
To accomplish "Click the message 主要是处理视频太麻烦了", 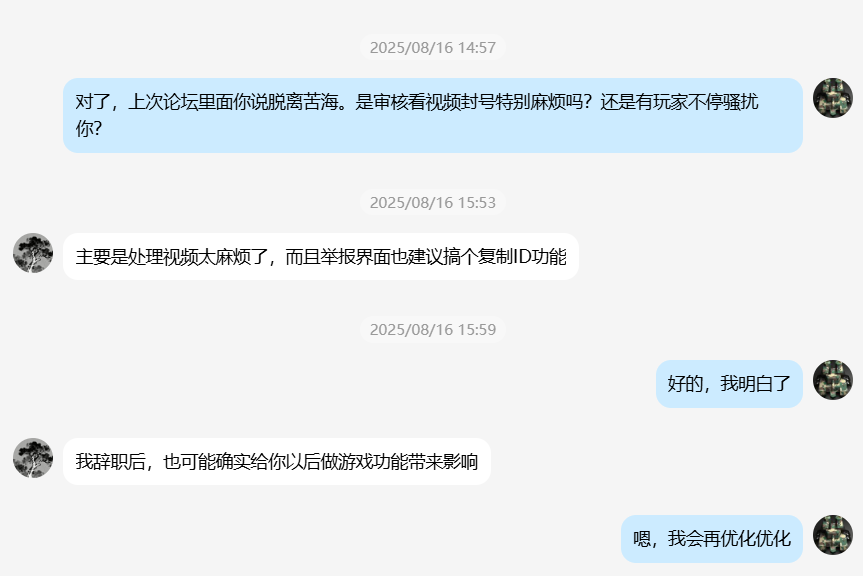I will (x=321, y=257).
